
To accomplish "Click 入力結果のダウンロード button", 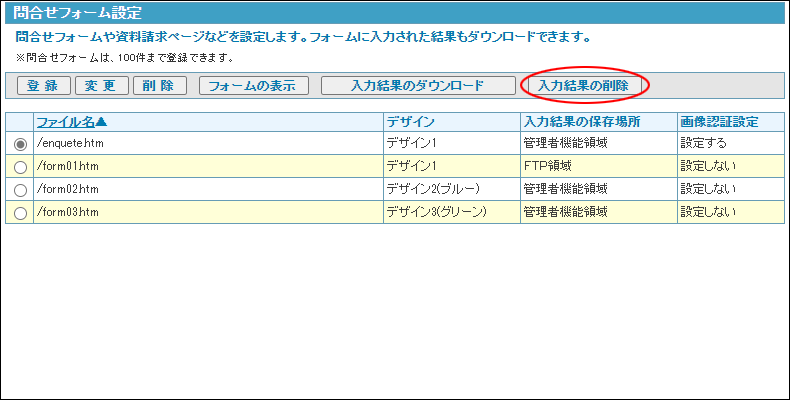I will 417,86.
